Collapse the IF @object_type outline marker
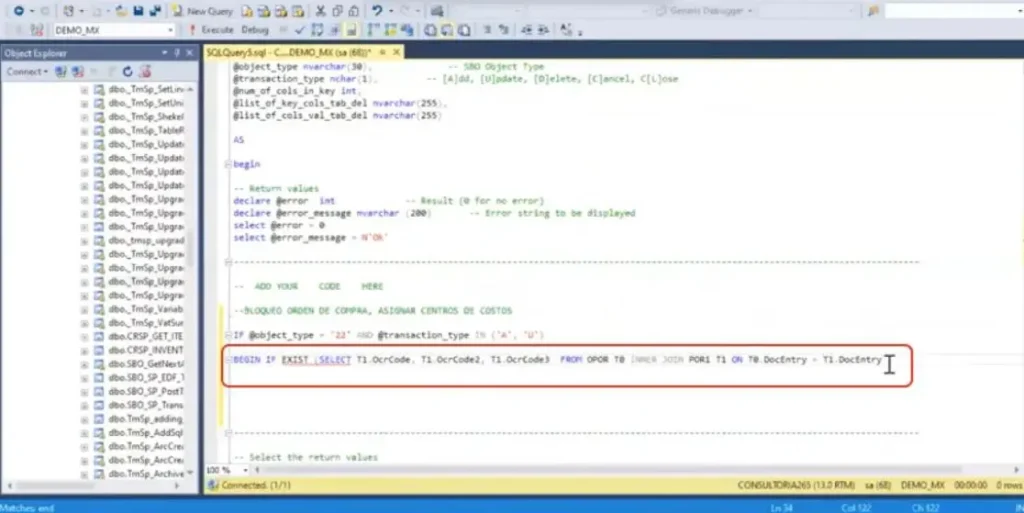Image resolution: width=1024 pixels, height=513 pixels. click(228, 335)
